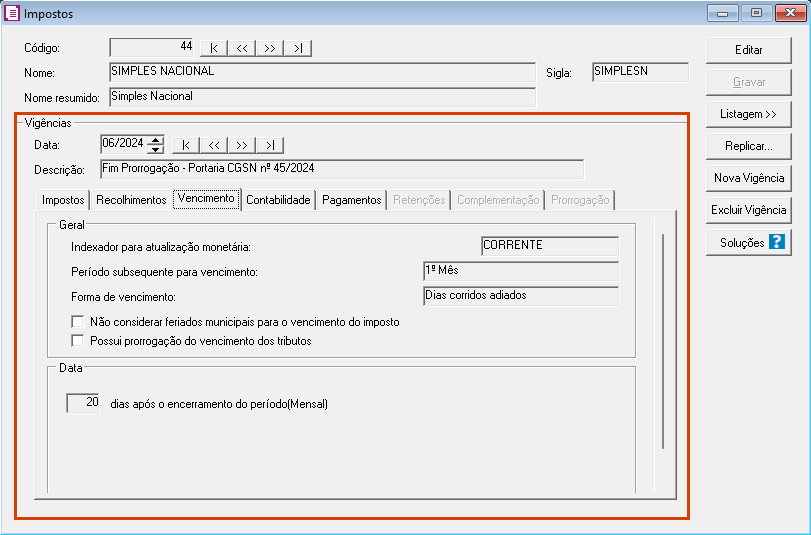Open Período subsequente para vencimento dropdown
This screenshot has height=535, width=811.
[x=521, y=271]
